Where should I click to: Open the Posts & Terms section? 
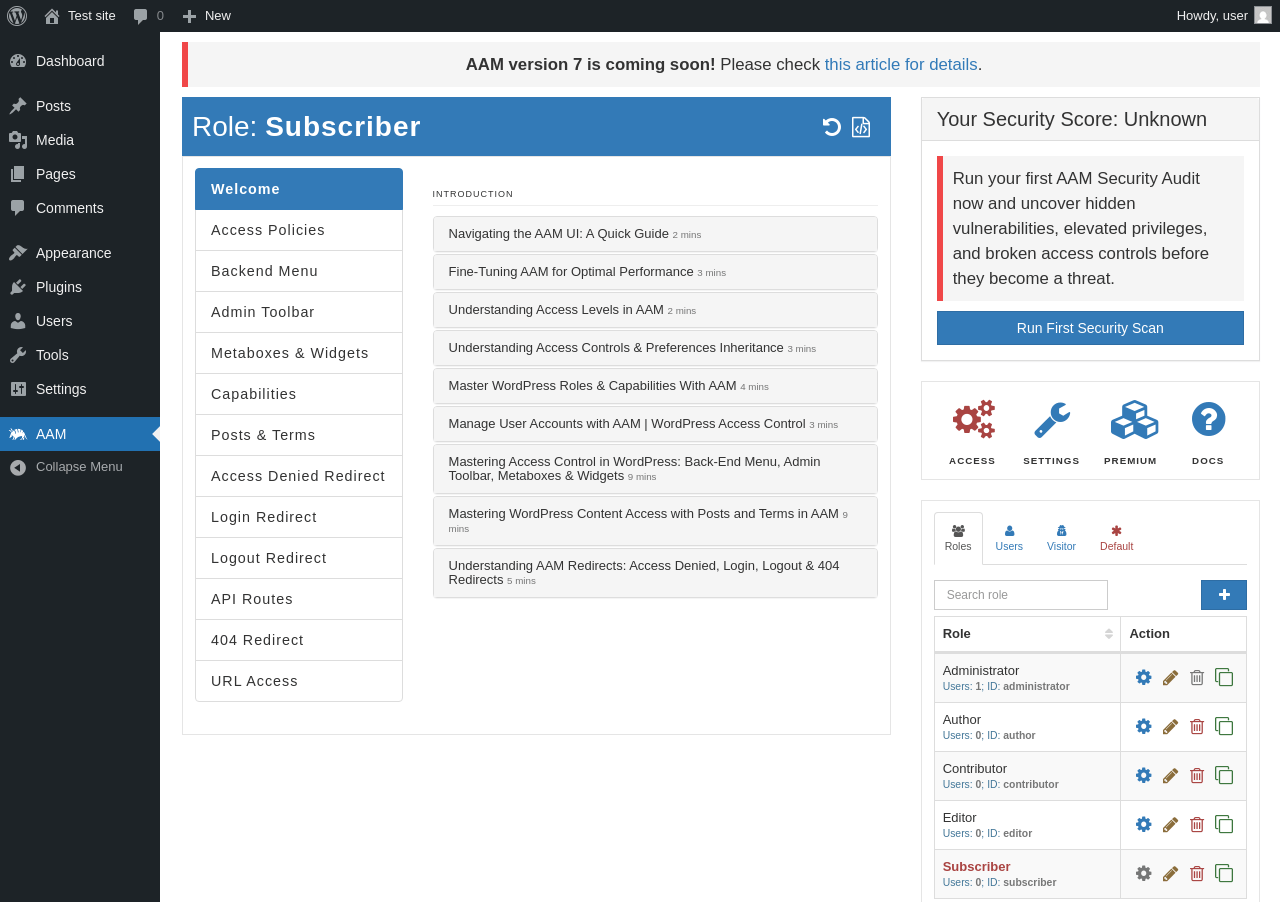click(x=299, y=435)
